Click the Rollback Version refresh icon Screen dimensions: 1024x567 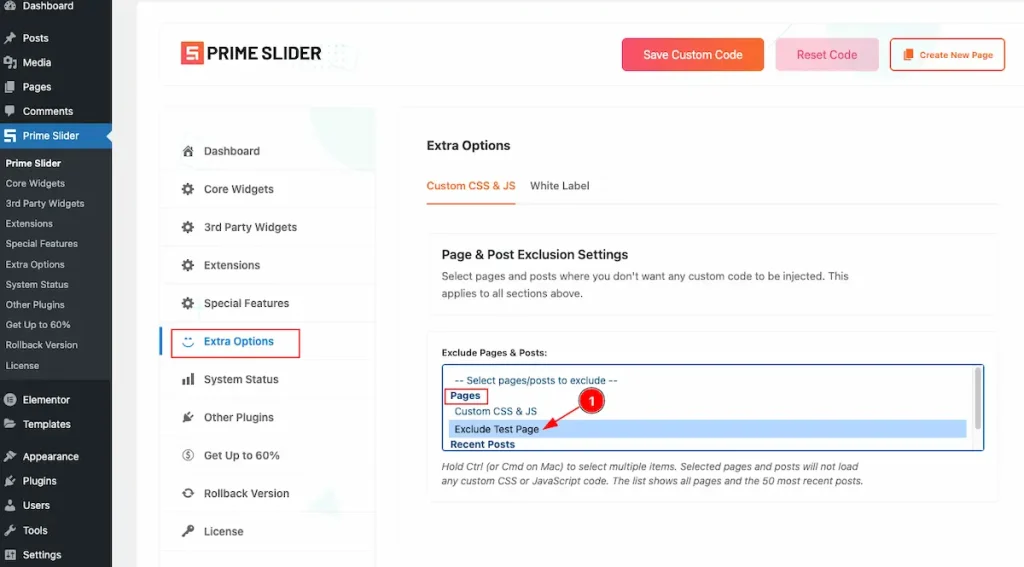[x=187, y=494]
